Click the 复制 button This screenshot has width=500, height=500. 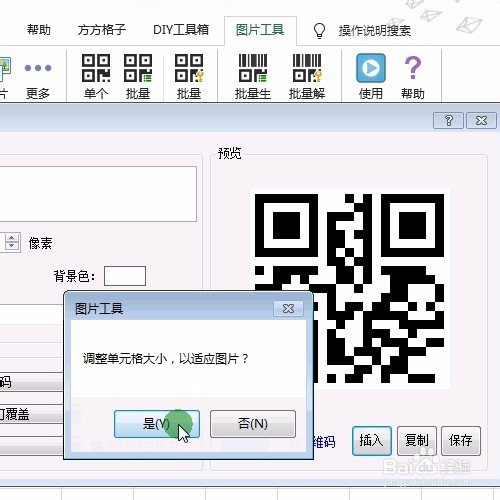coord(417,441)
